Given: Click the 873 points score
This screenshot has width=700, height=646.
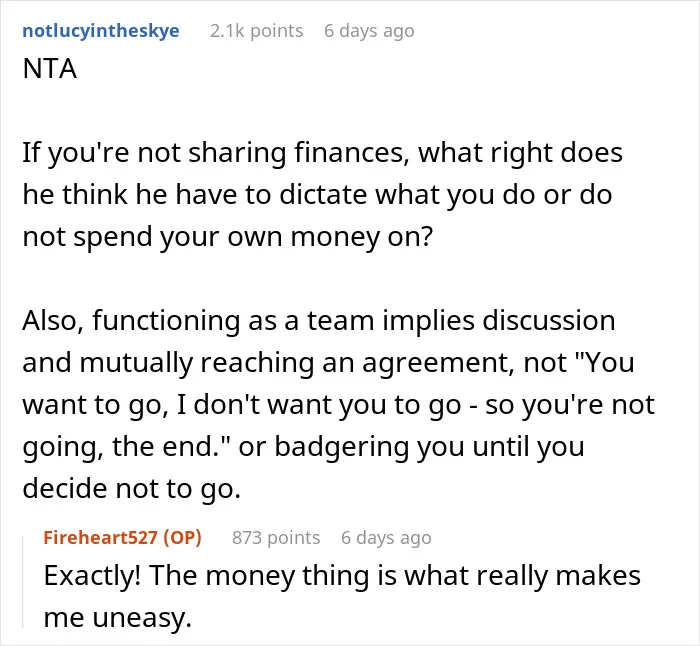Looking at the screenshot, I should pos(276,538).
